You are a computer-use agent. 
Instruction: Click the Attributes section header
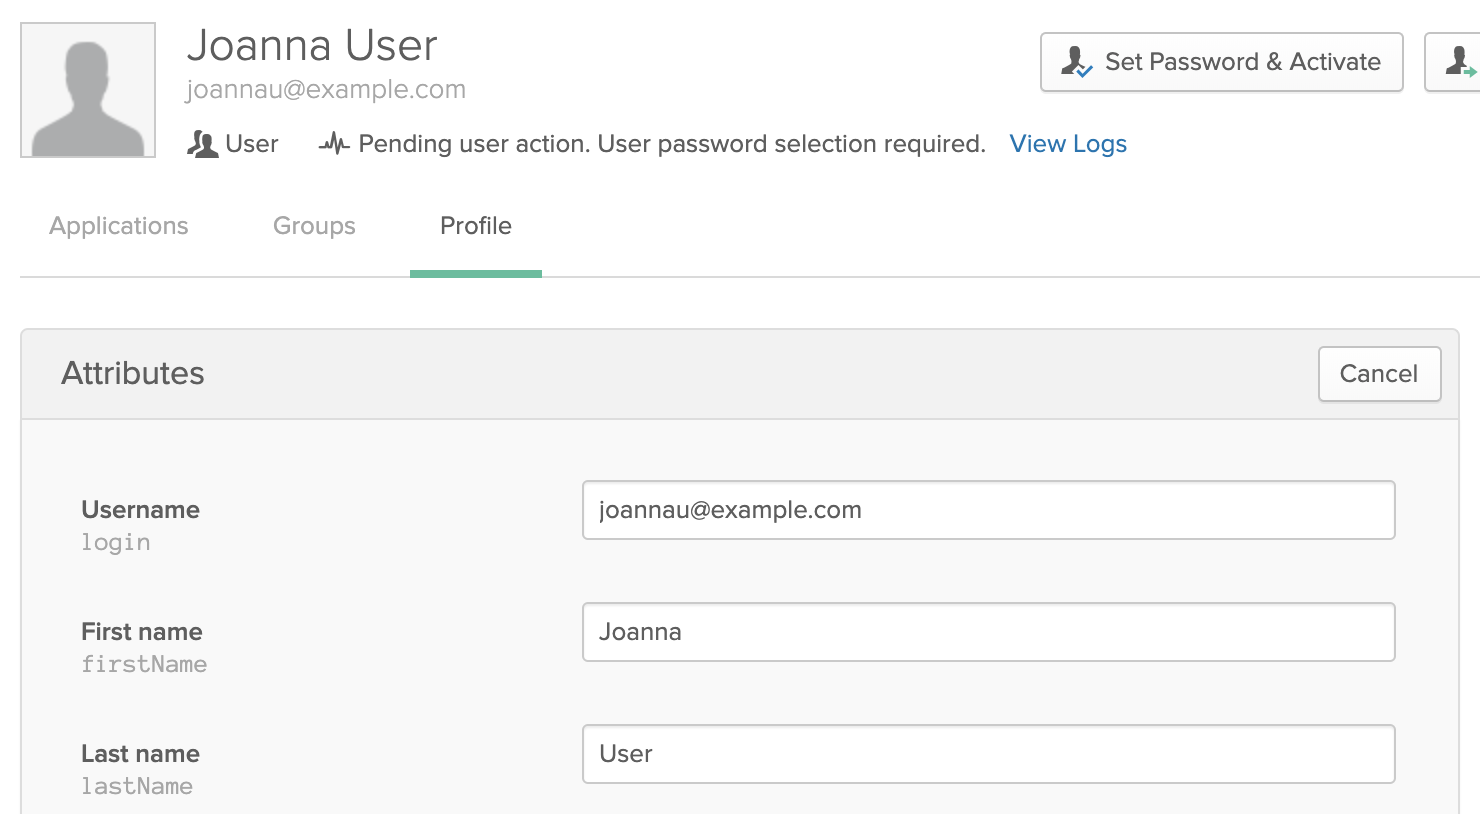(x=133, y=373)
